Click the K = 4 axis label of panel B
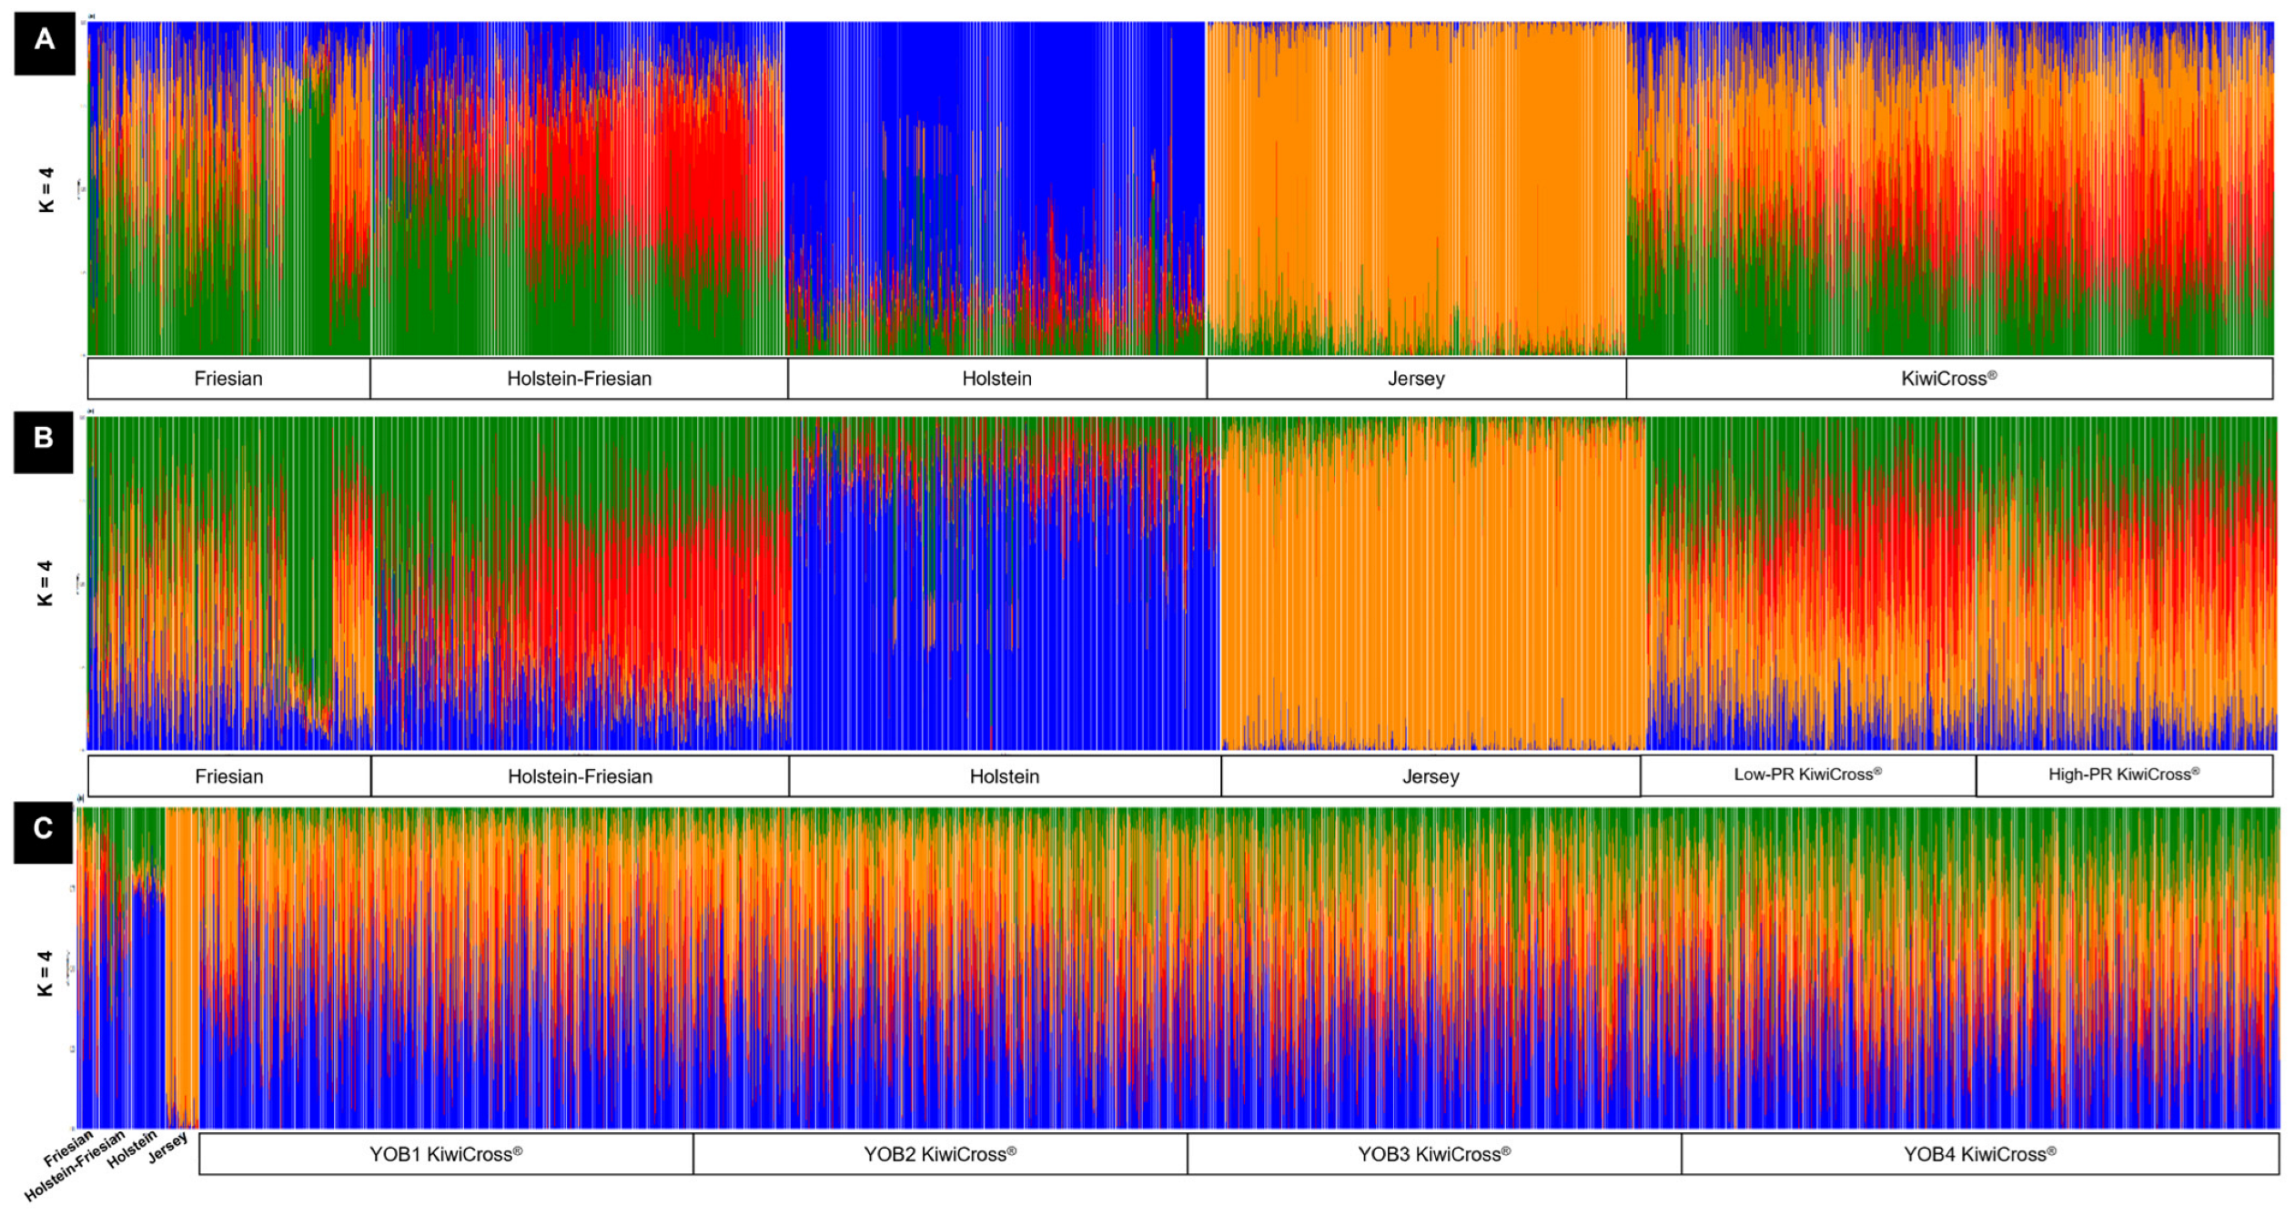 [45, 583]
